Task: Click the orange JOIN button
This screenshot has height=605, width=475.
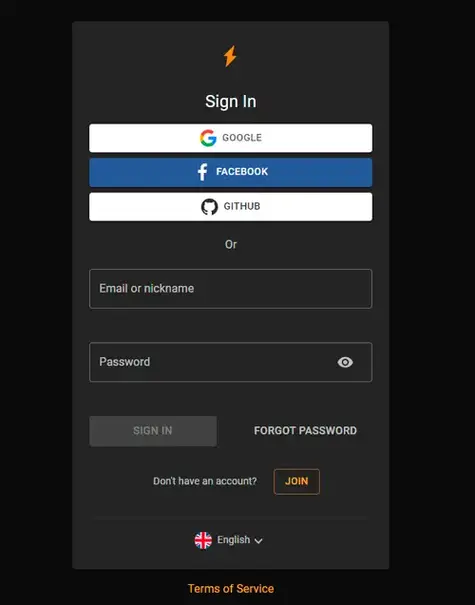Action: coord(296,481)
